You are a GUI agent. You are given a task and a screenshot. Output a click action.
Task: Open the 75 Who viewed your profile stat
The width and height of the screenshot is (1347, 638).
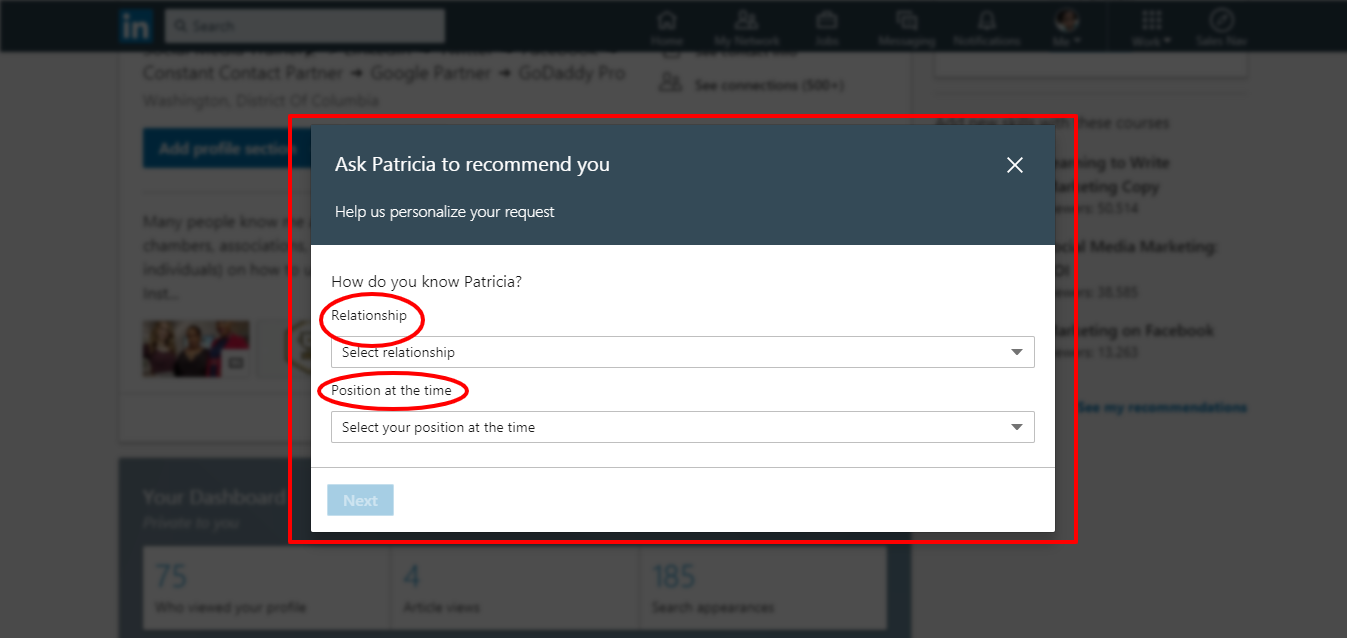coord(266,588)
